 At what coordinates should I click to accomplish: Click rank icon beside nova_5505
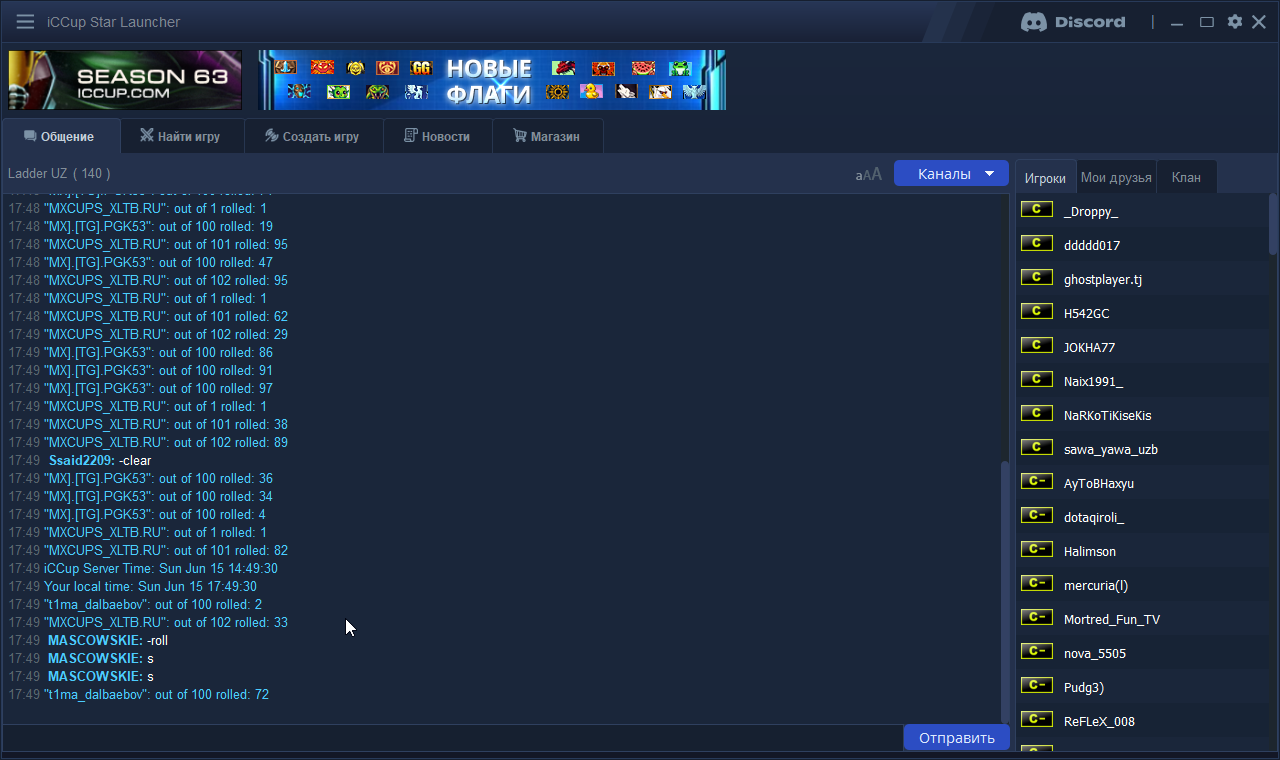click(x=1036, y=651)
